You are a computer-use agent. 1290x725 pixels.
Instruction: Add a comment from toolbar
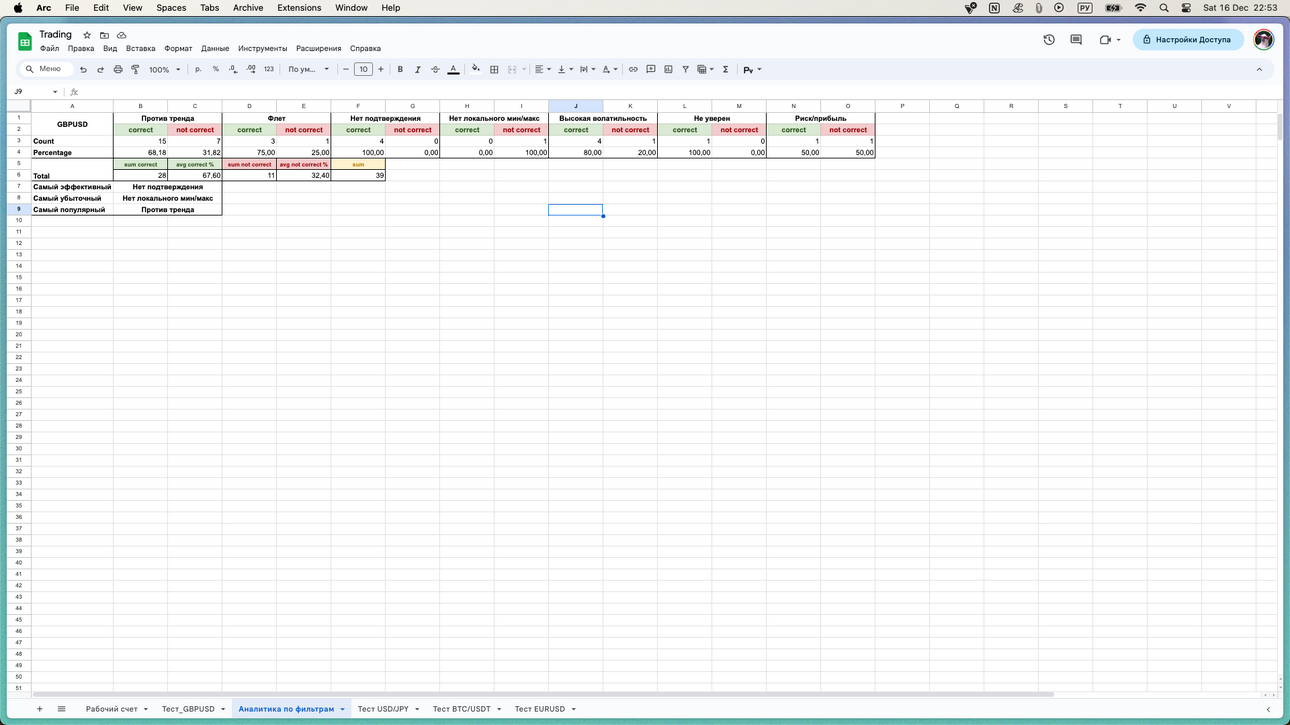pyautogui.click(x=651, y=69)
